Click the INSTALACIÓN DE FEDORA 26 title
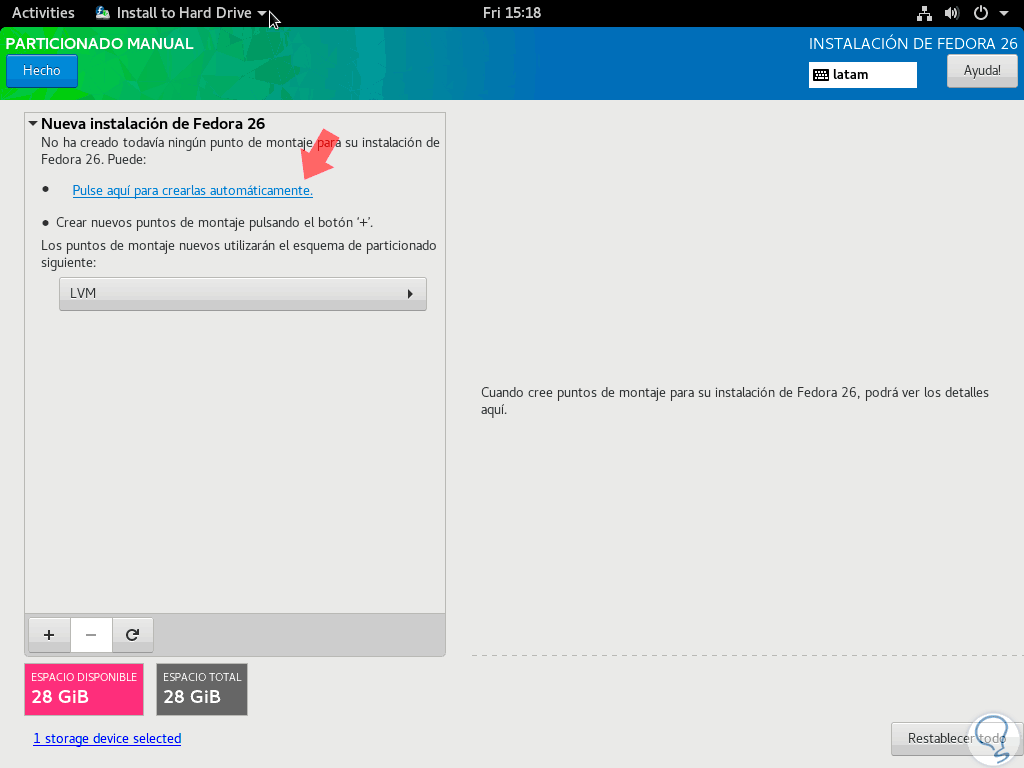This screenshot has width=1024, height=768. 913,44
